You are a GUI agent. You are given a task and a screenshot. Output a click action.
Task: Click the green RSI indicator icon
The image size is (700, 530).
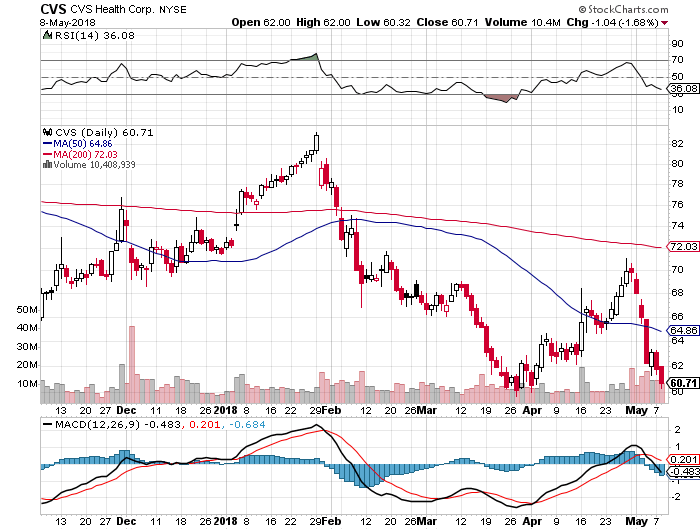tap(47, 35)
